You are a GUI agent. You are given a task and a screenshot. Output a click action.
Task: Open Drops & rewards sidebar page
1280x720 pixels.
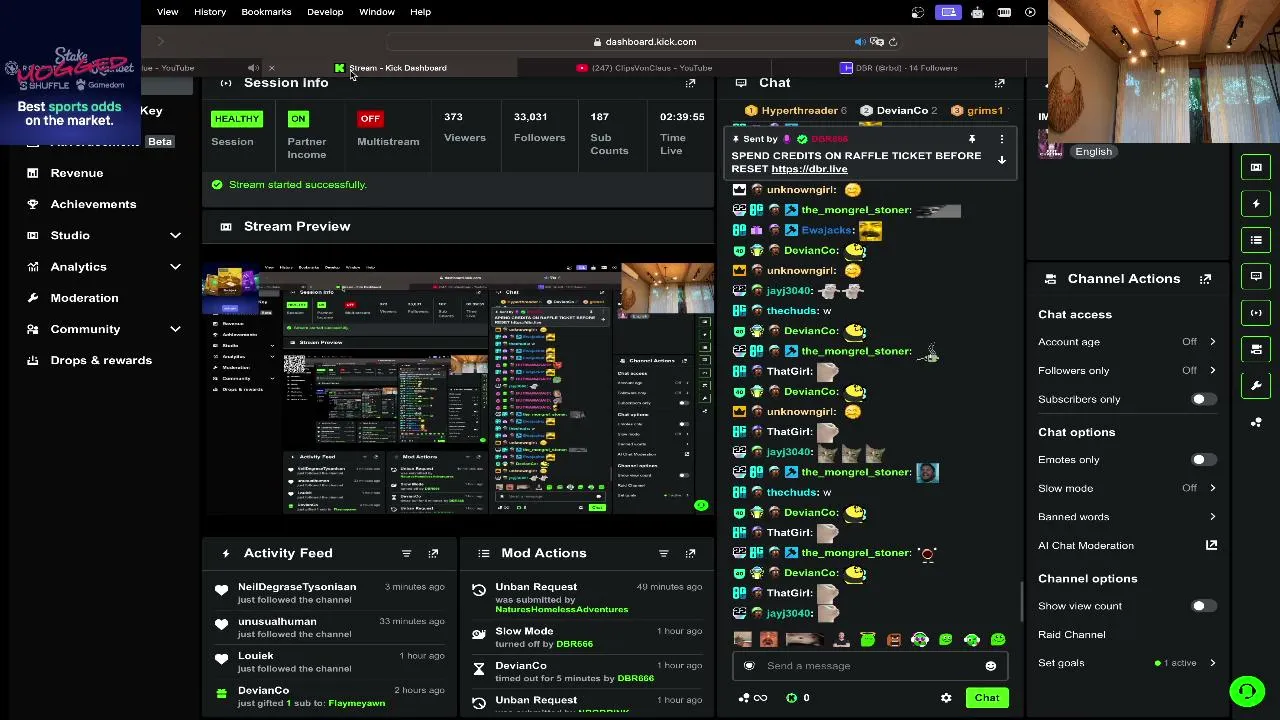101,360
